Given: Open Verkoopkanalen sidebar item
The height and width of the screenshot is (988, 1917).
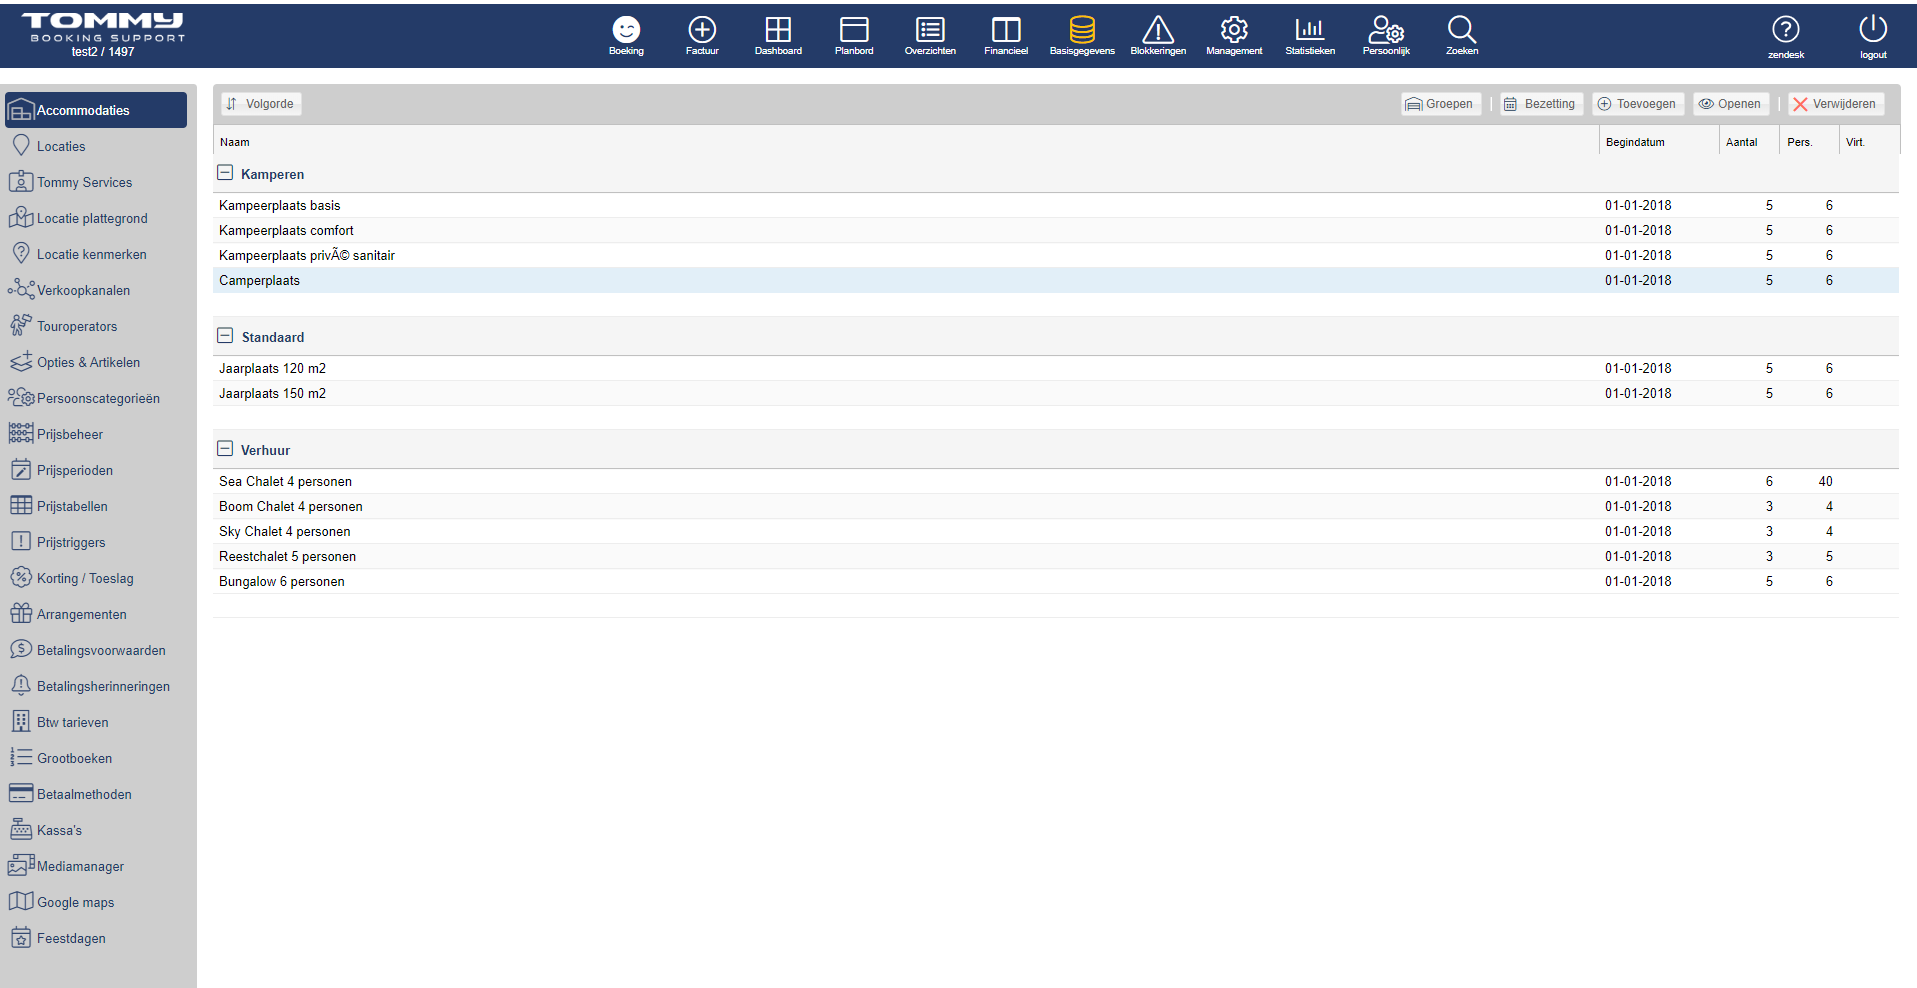Looking at the screenshot, I should coord(96,290).
